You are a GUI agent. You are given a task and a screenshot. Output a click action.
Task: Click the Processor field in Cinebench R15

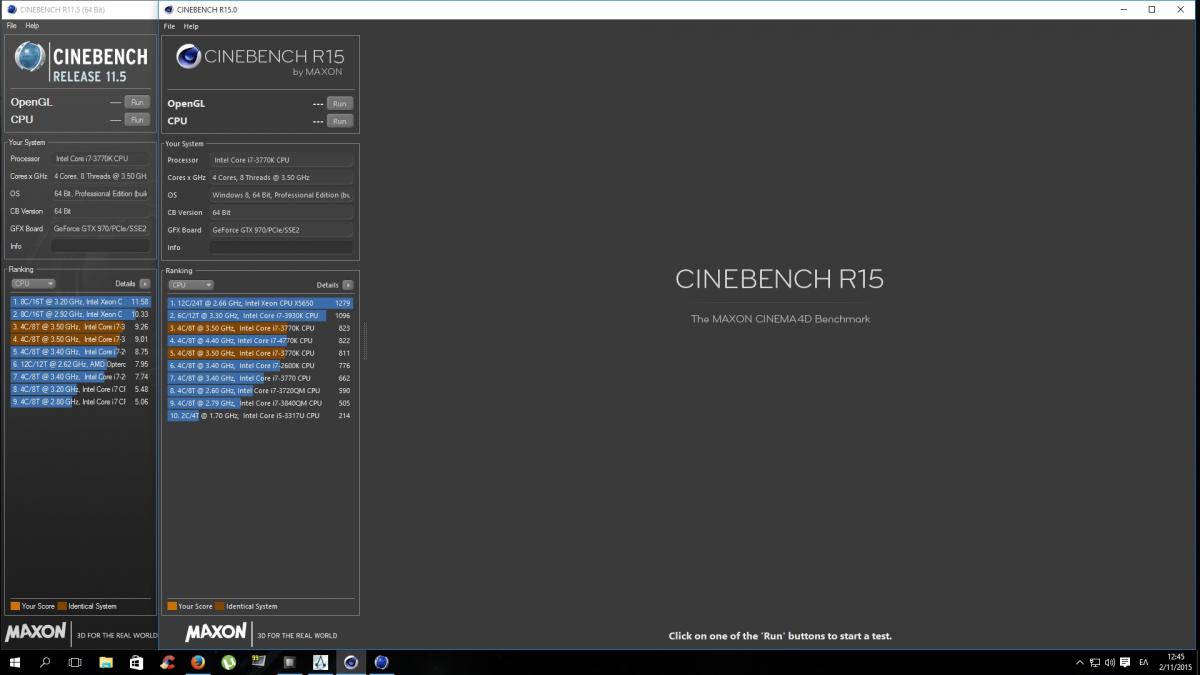281,160
